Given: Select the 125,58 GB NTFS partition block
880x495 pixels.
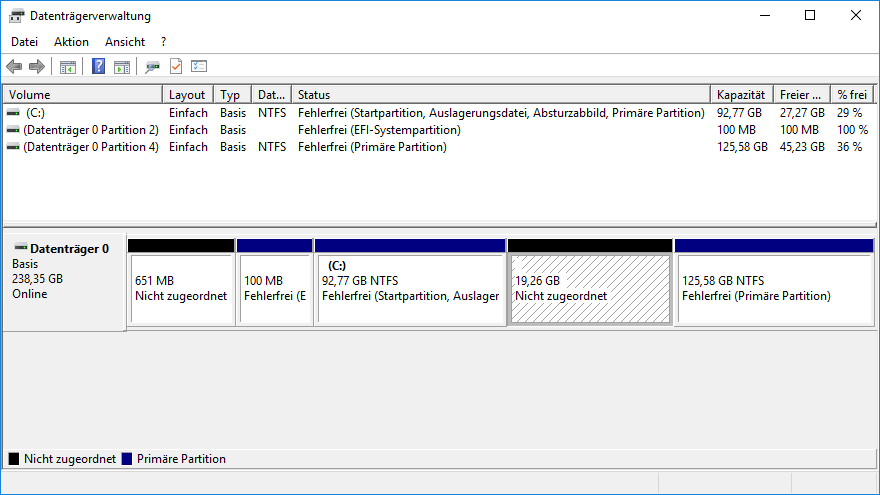Looking at the screenshot, I should click(x=774, y=282).
